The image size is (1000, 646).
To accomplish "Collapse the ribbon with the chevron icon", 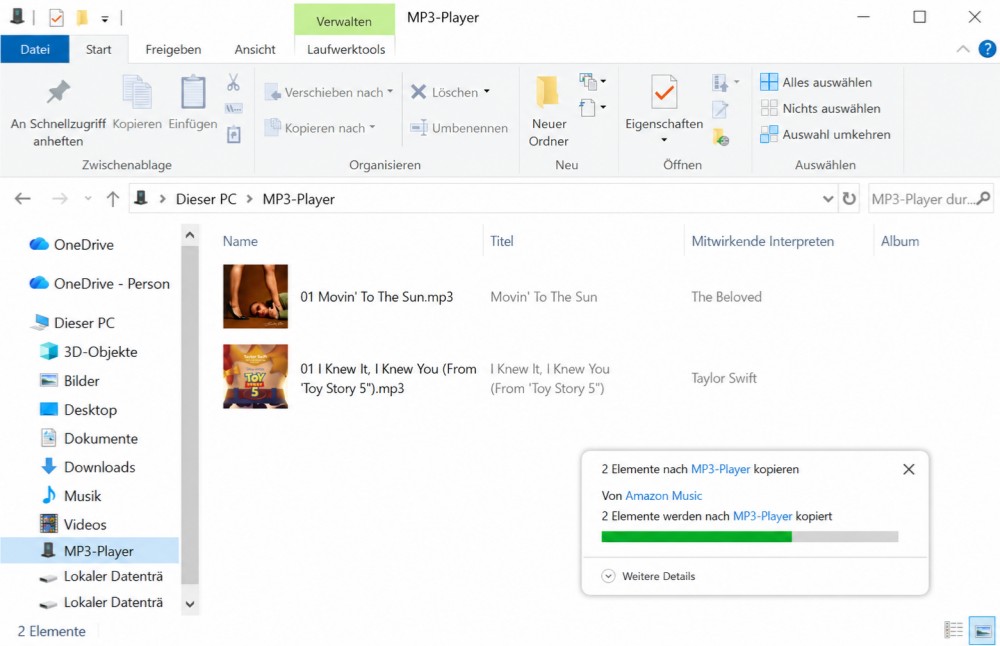I will (963, 49).
